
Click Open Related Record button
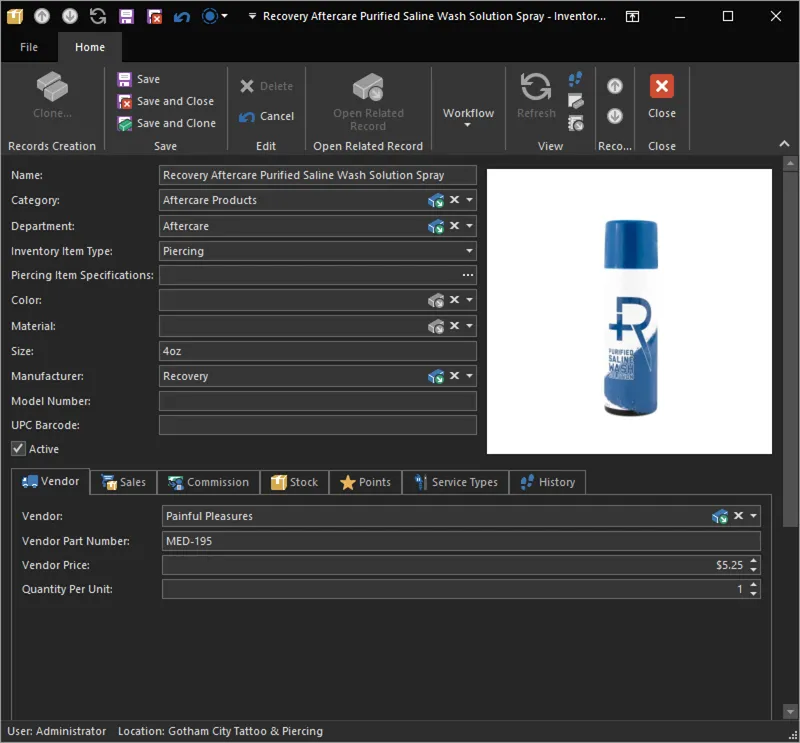coord(368,102)
